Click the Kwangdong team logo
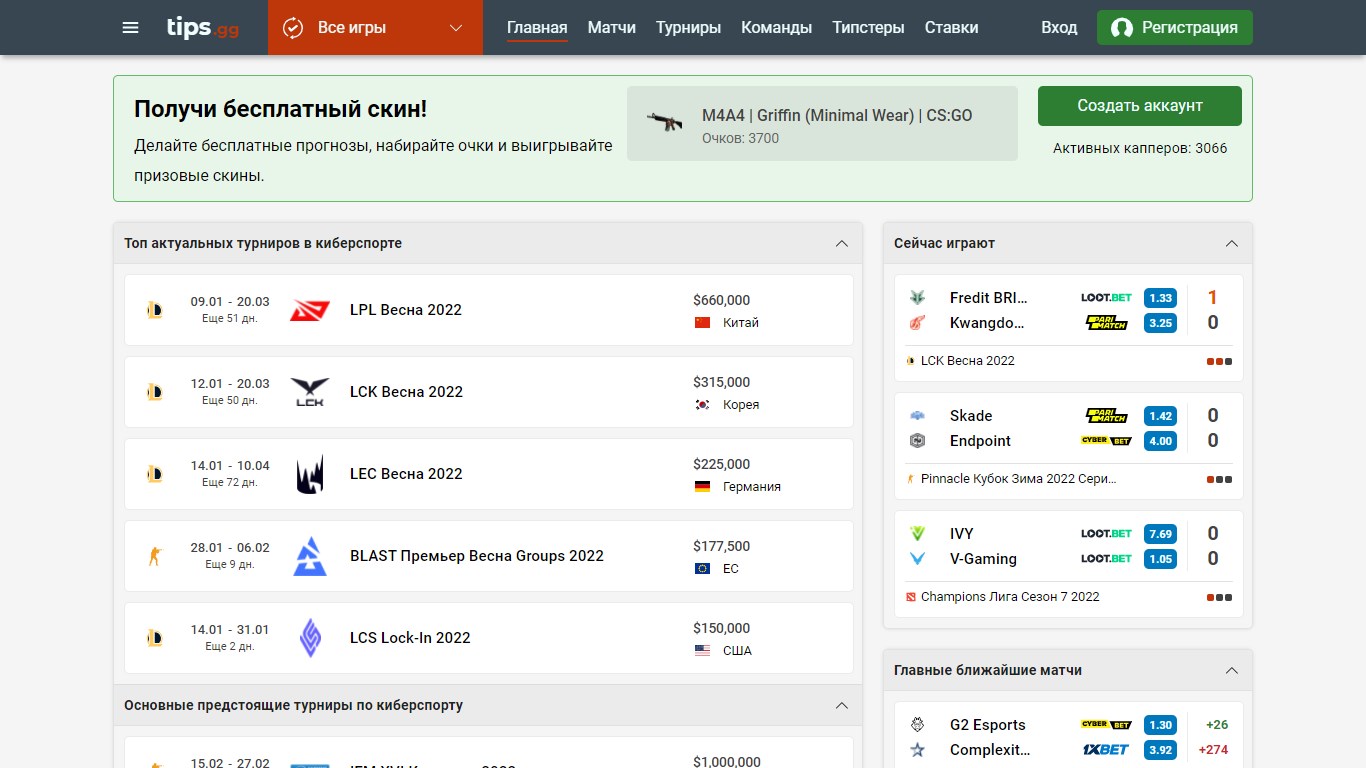 coord(917,323)
